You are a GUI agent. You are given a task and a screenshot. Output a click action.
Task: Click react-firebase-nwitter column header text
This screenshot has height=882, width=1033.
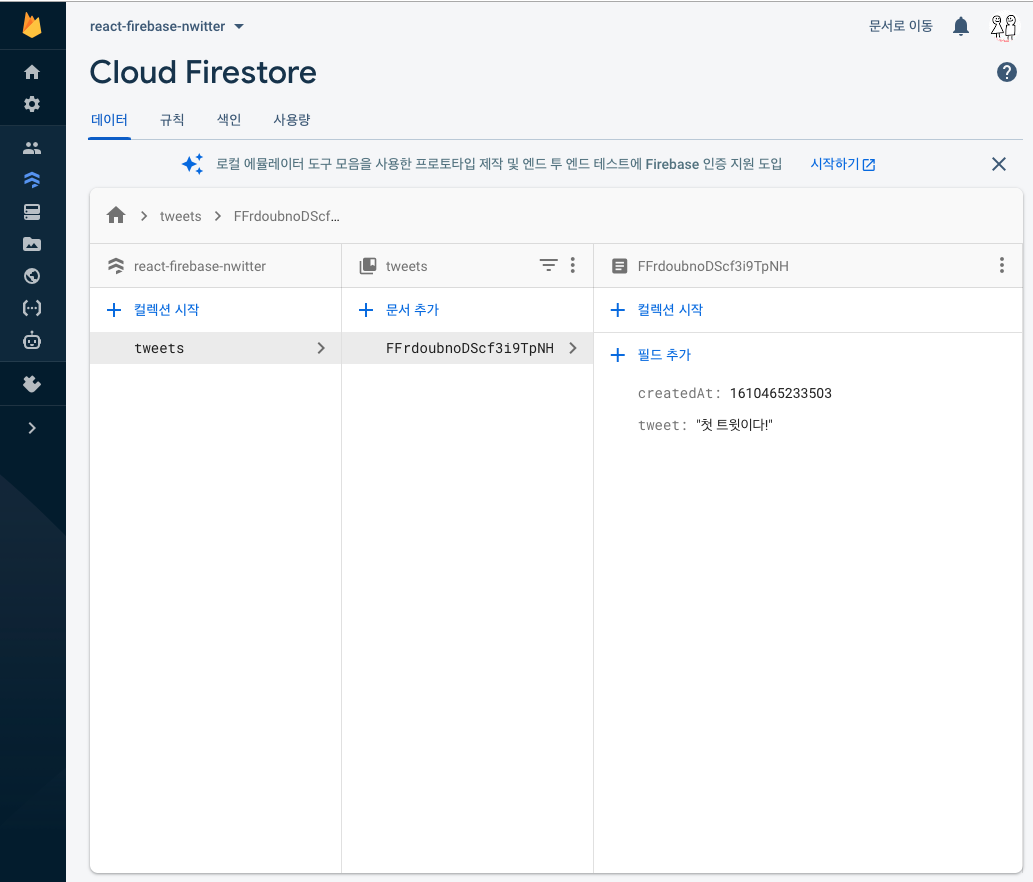click(200, 266)
